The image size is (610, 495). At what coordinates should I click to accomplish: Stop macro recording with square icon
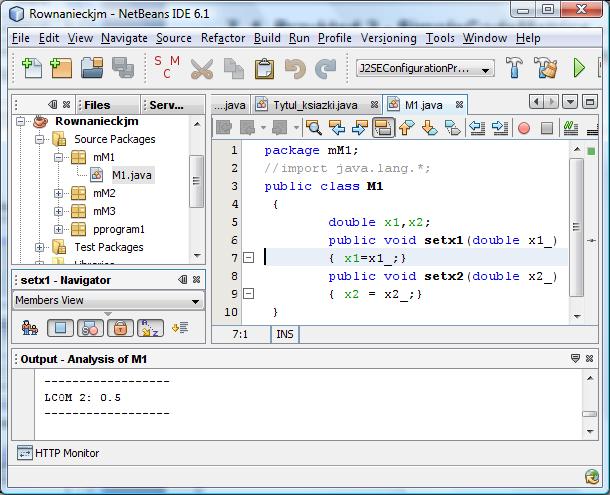[x=547, y=128]
